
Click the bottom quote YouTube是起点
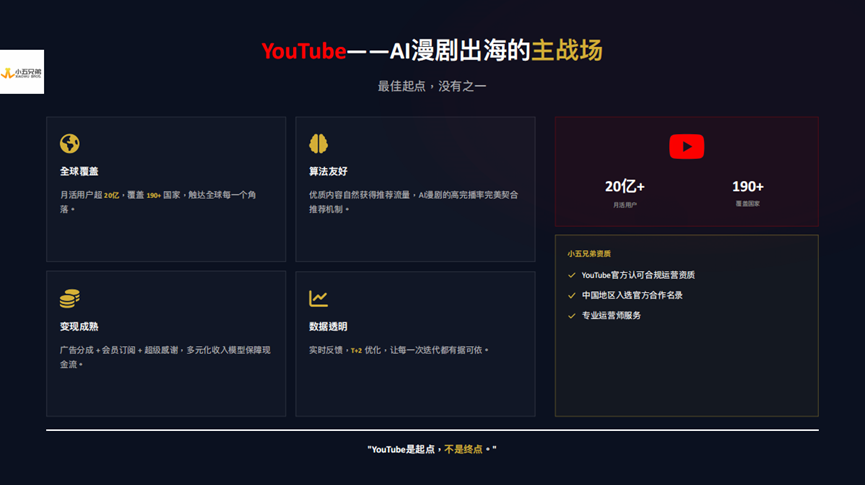[432, 450]
